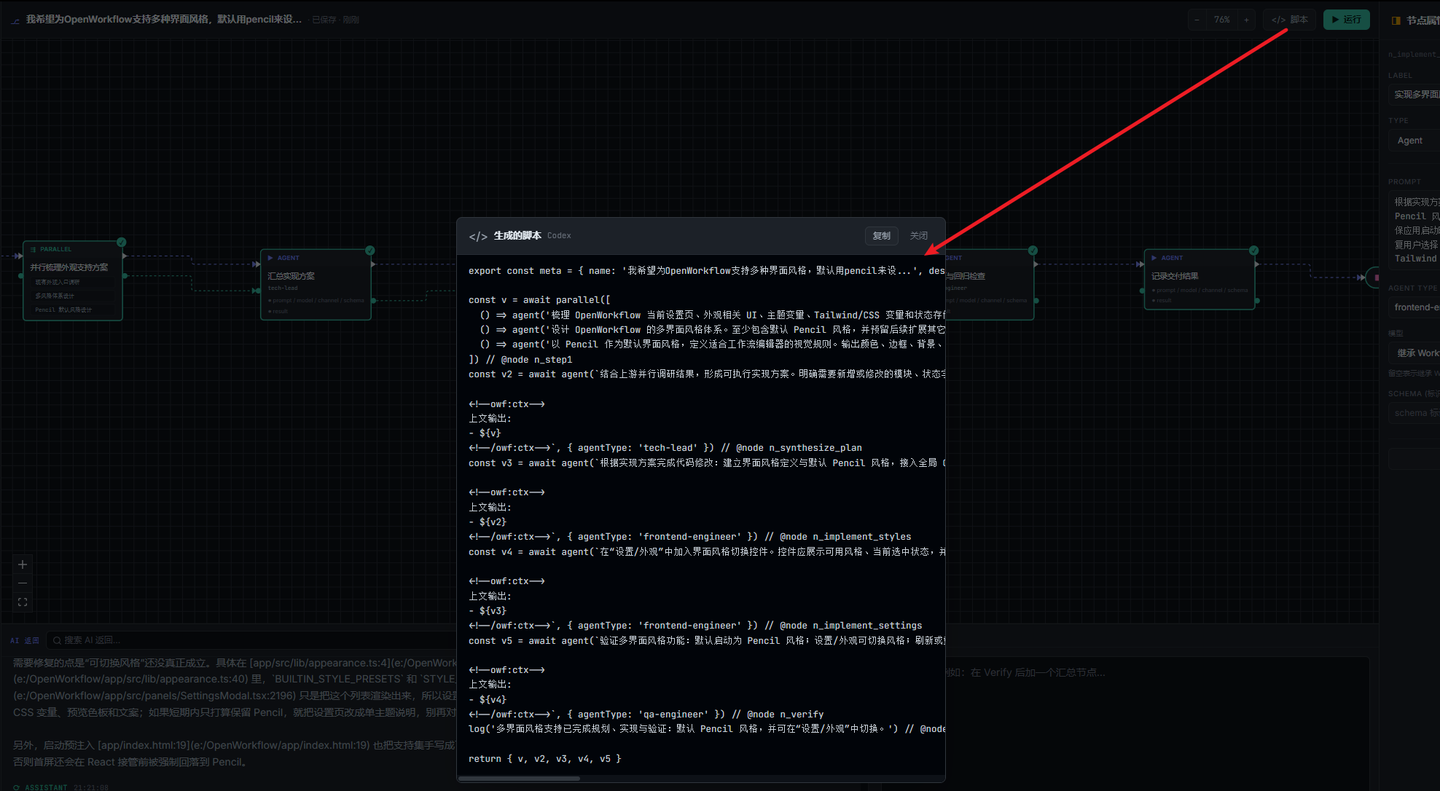Click the checkmark badge on 记录交付结果 node
This screenshot has width=1440, height=791.
point(1254,250)
